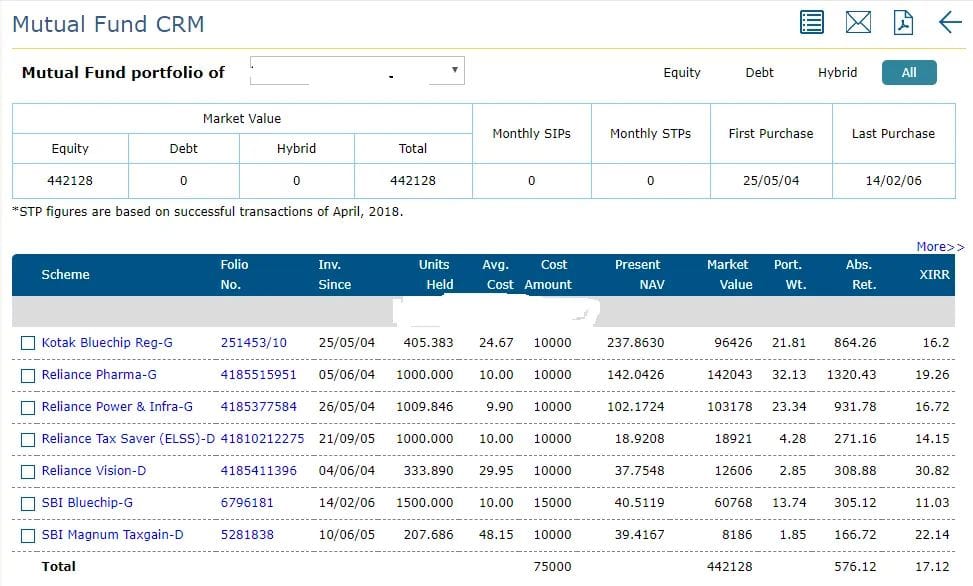Screen dimensions: 973x586
Task: Click the More>> link
Action: [x=940, y=246]
